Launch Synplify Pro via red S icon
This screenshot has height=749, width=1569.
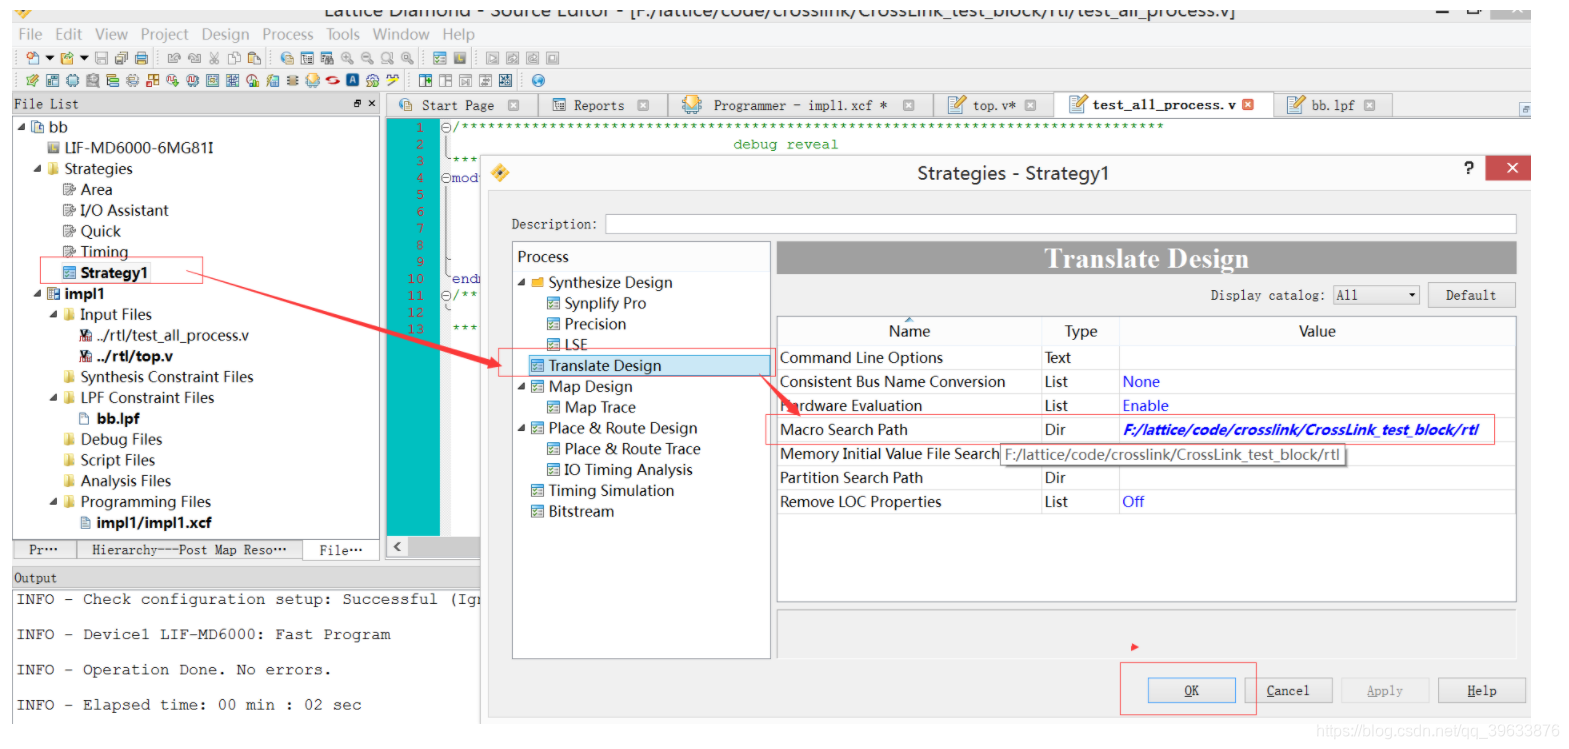332,80
